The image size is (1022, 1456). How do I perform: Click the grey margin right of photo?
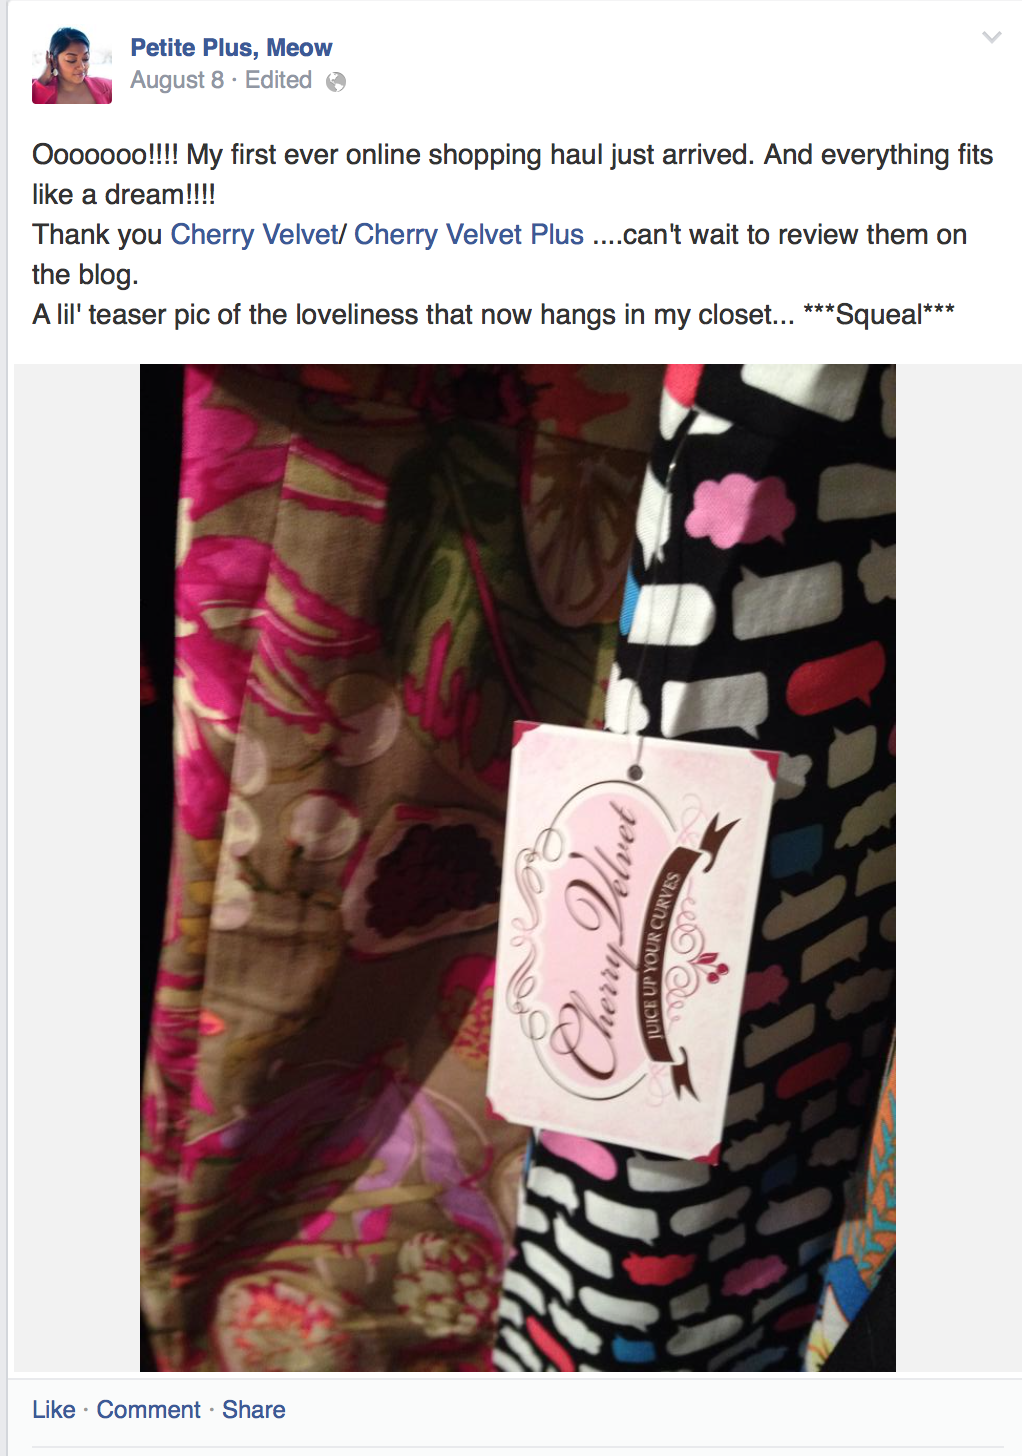click(958, 867)
